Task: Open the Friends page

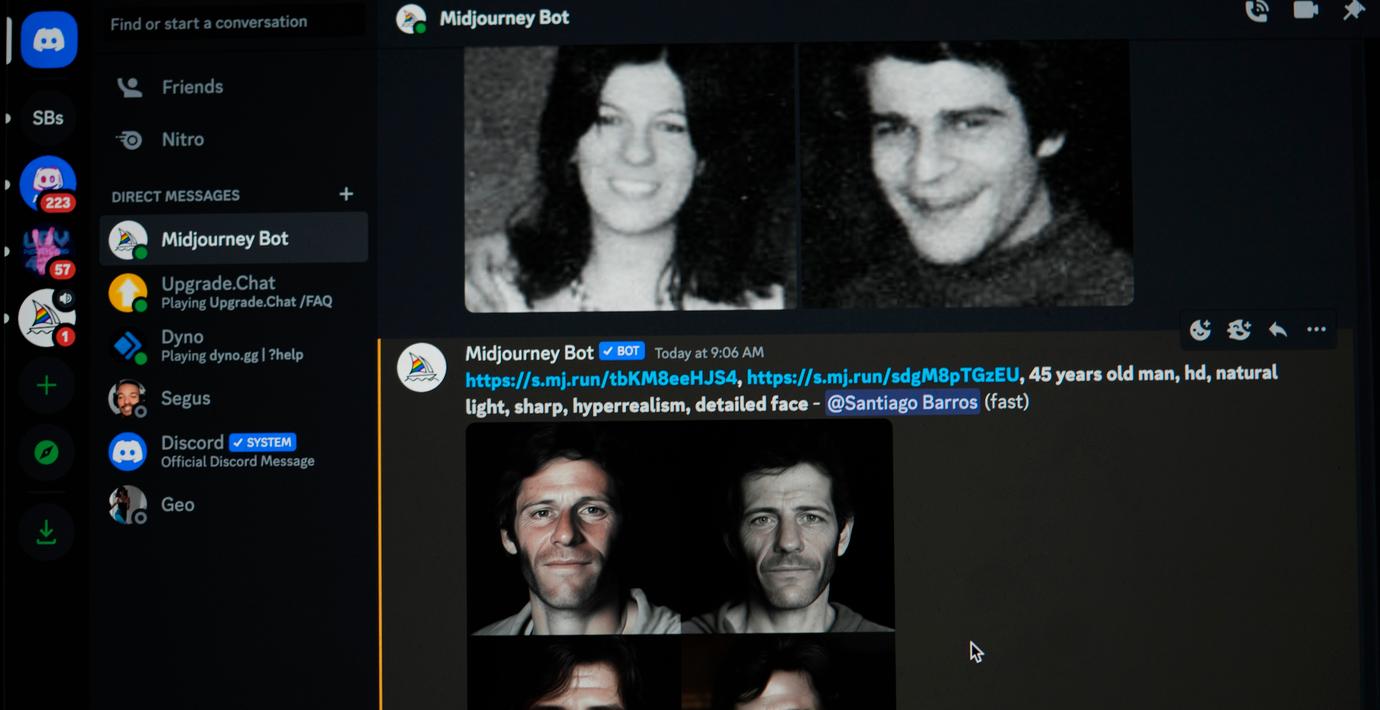Action: [232, 87]
